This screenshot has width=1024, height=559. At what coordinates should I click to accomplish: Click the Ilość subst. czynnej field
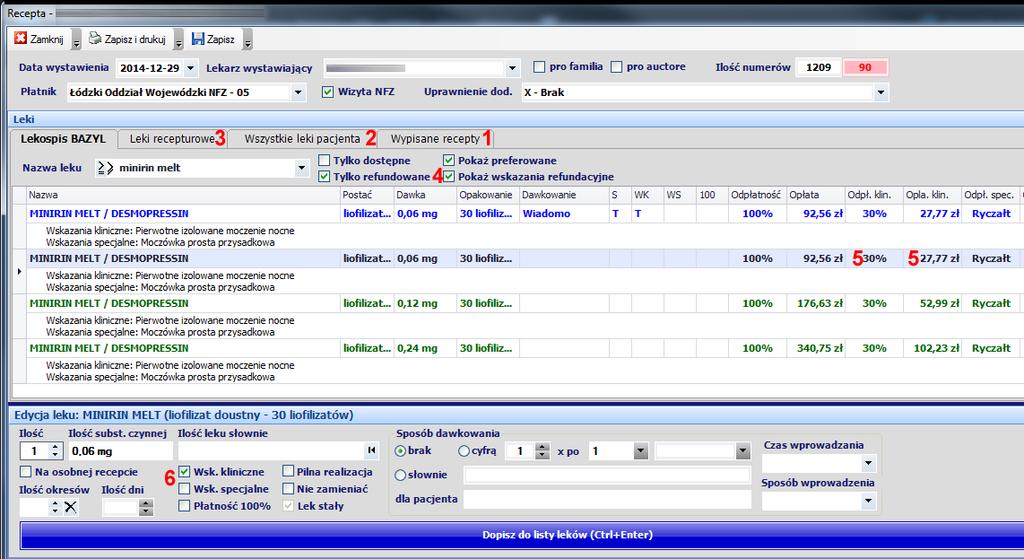pyautogui.click(x=121, y=451)
